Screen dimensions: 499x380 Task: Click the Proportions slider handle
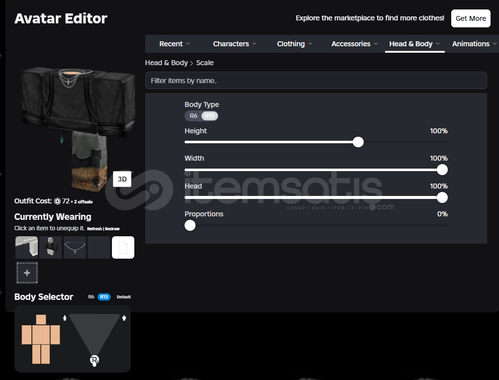(190, 225)
